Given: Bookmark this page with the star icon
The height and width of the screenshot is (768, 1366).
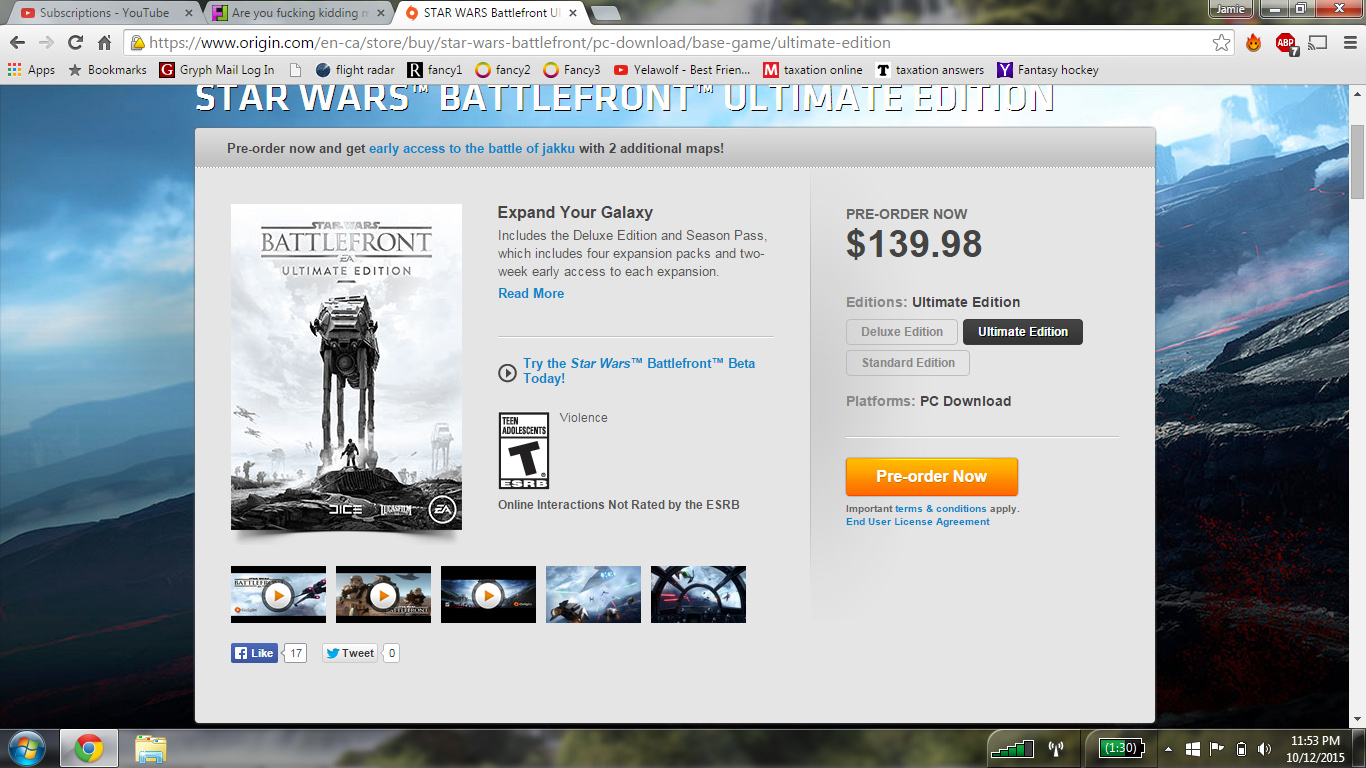Looking at the screenshot, I should (1221, 43).
